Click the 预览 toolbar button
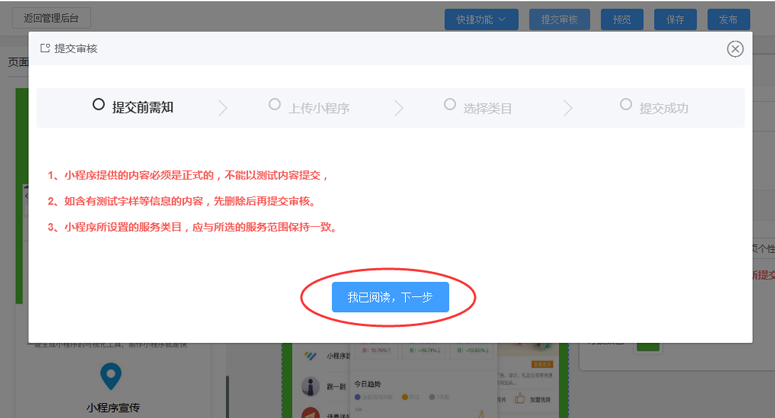 tap(622, 19)
